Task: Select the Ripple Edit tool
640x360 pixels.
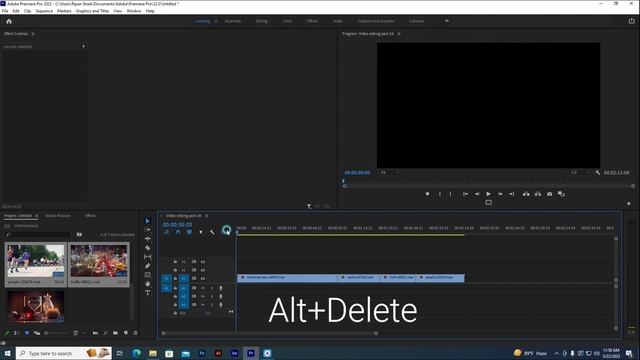Action: [x=148, y=239]
